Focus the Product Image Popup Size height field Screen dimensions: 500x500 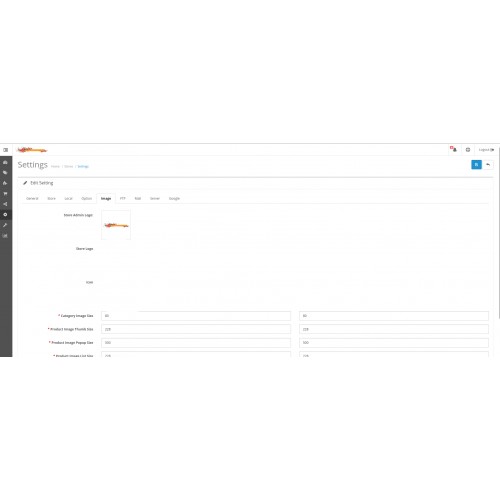click(394, 343)
